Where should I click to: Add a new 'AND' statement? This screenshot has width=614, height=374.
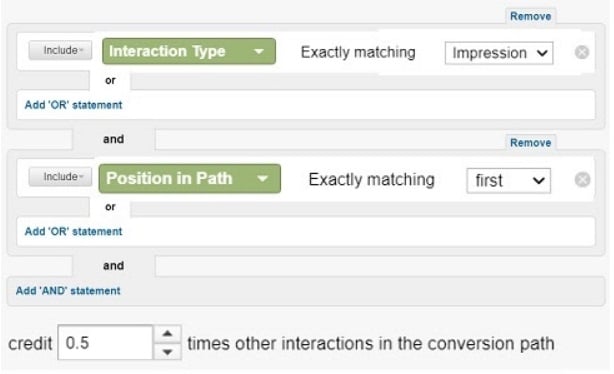[68, 291]
